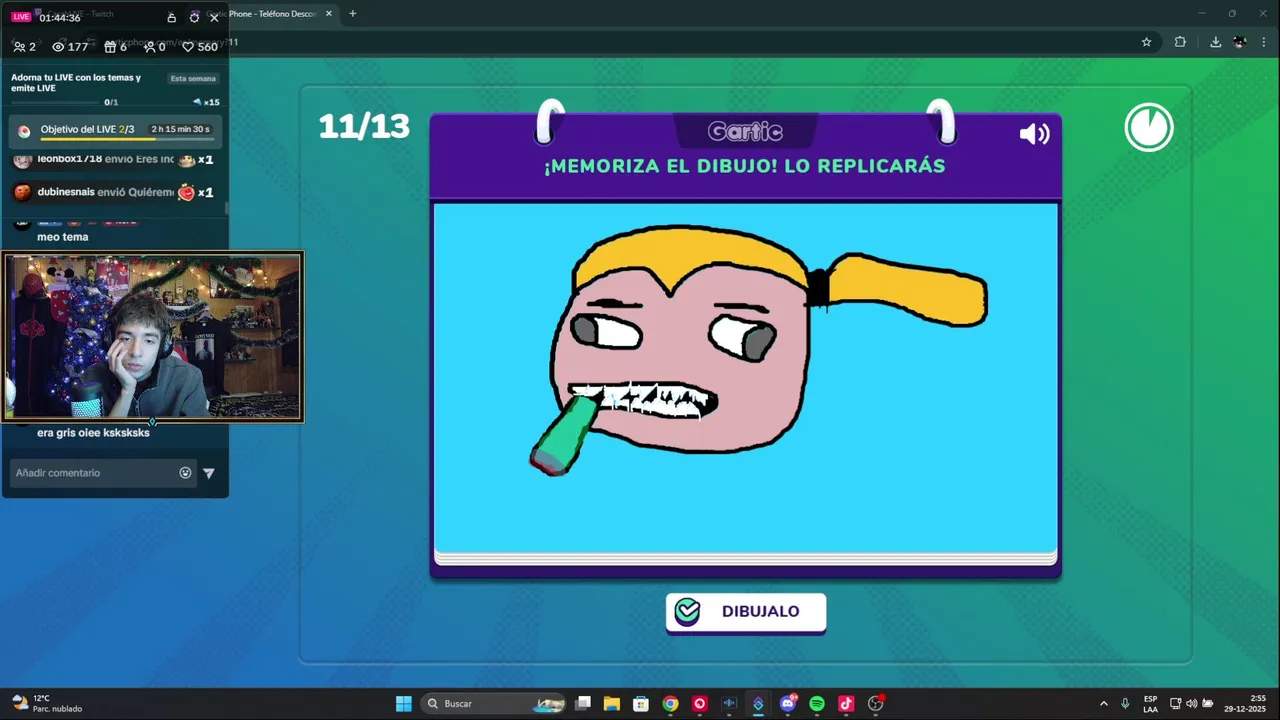This screenshot has width=1280, height=720.
Task: Open Google Chrome from the taskbar
Action: click(670, 704)
